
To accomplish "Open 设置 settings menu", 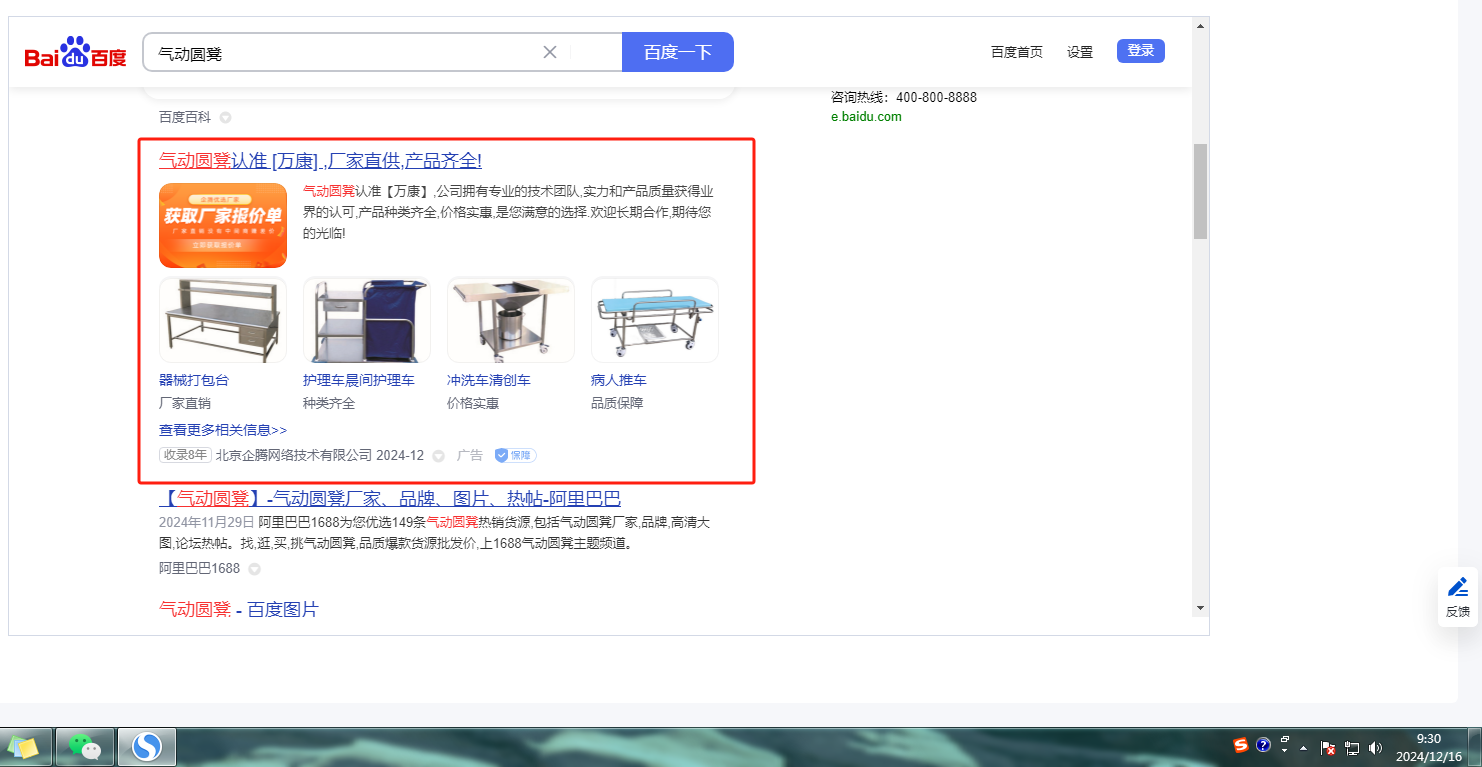I will pyautogui.click(x=1080, y=52).
